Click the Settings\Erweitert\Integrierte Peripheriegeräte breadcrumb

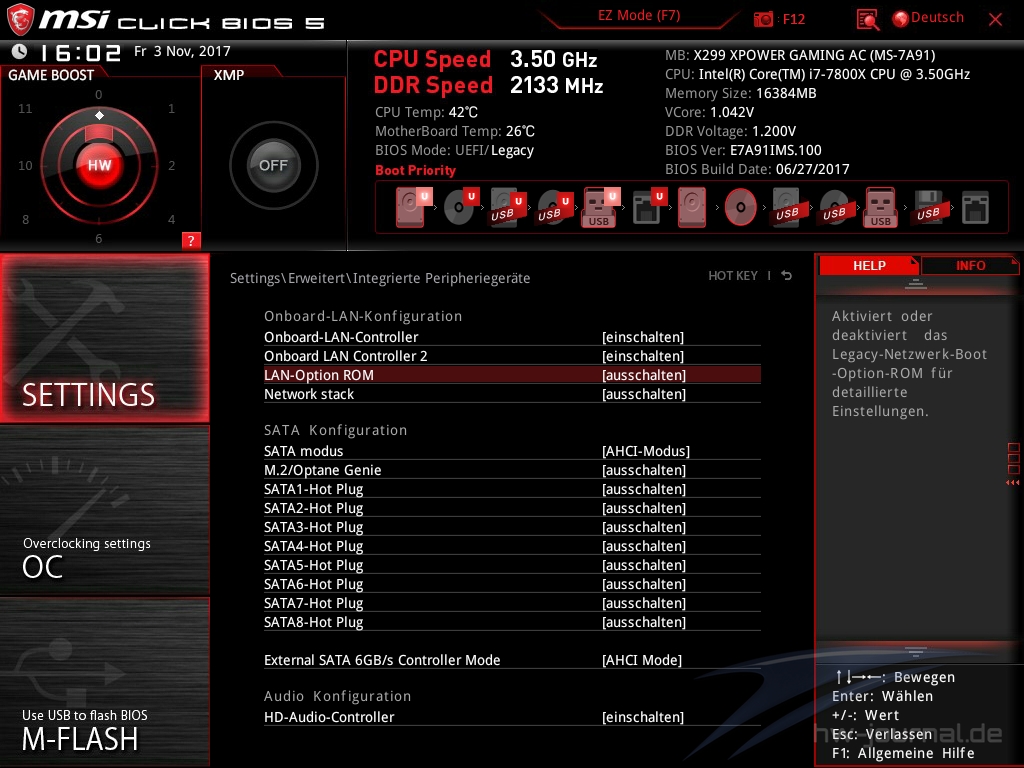[380, 278]
